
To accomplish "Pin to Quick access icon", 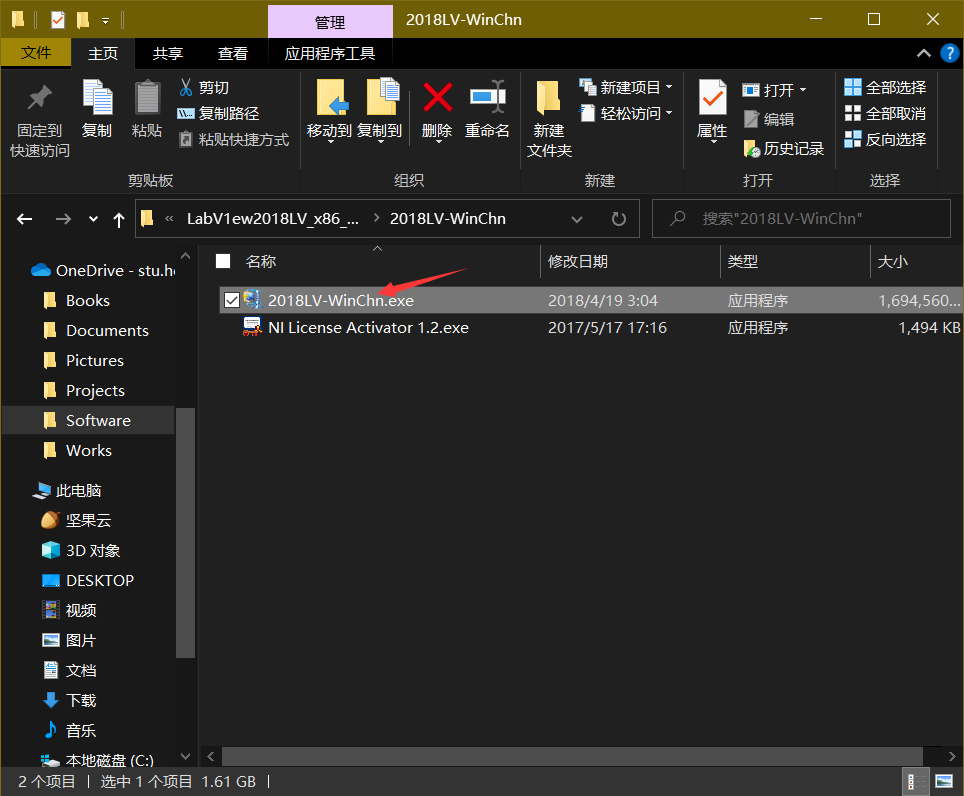I will (x=39, y=98).
